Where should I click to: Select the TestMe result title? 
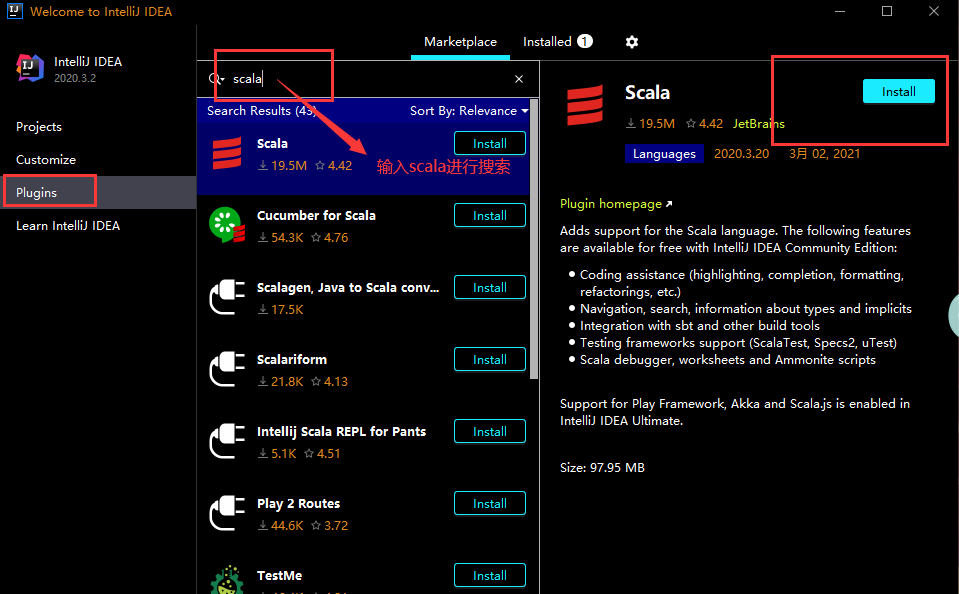coord(280,575)
